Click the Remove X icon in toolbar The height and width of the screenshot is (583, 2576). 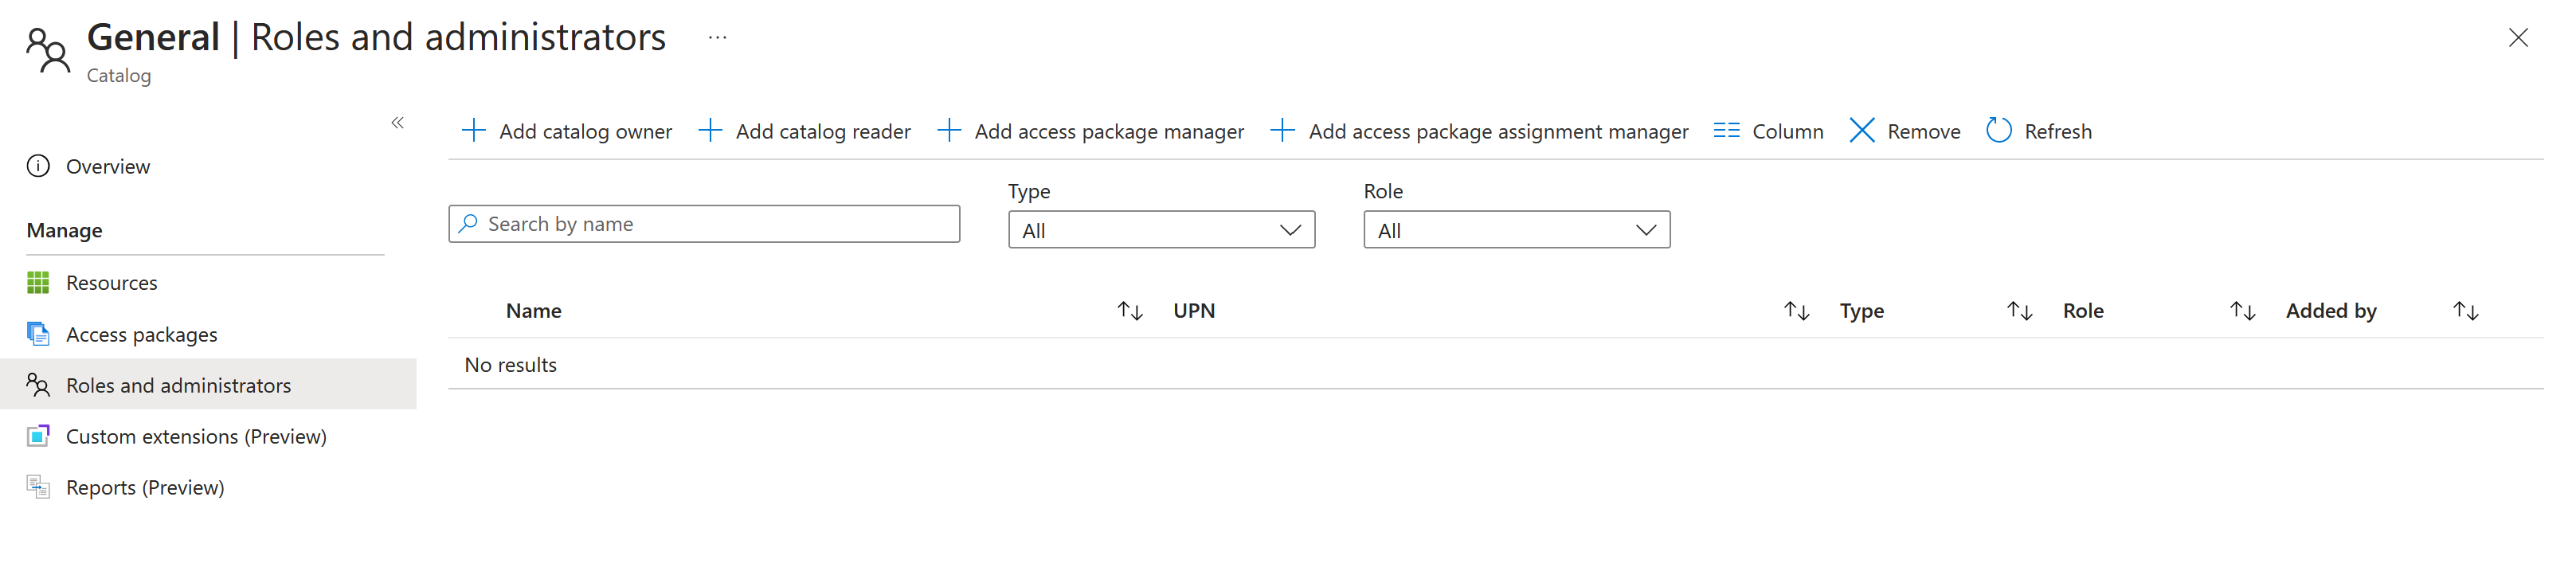[1861, 131]
